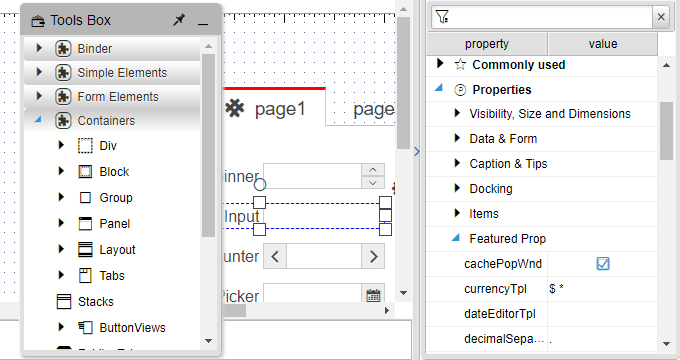Expand the Panel tree node
Screen dimensions: 680x360
pos(61,223)
